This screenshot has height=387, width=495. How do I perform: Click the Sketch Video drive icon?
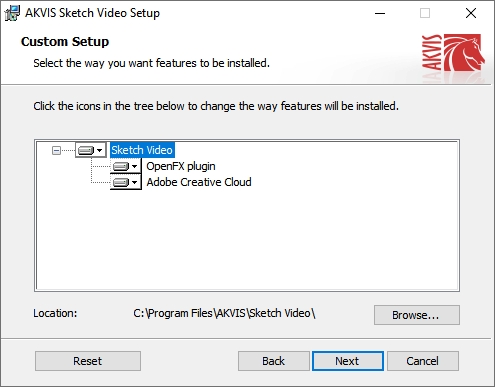pyautogui.click(x=86, y=150)
